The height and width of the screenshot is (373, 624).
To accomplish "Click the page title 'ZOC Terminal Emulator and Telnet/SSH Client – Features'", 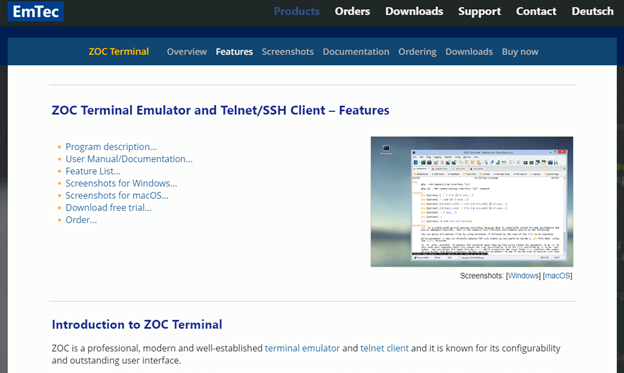I will pyautogui.click(x=220, y=110).
